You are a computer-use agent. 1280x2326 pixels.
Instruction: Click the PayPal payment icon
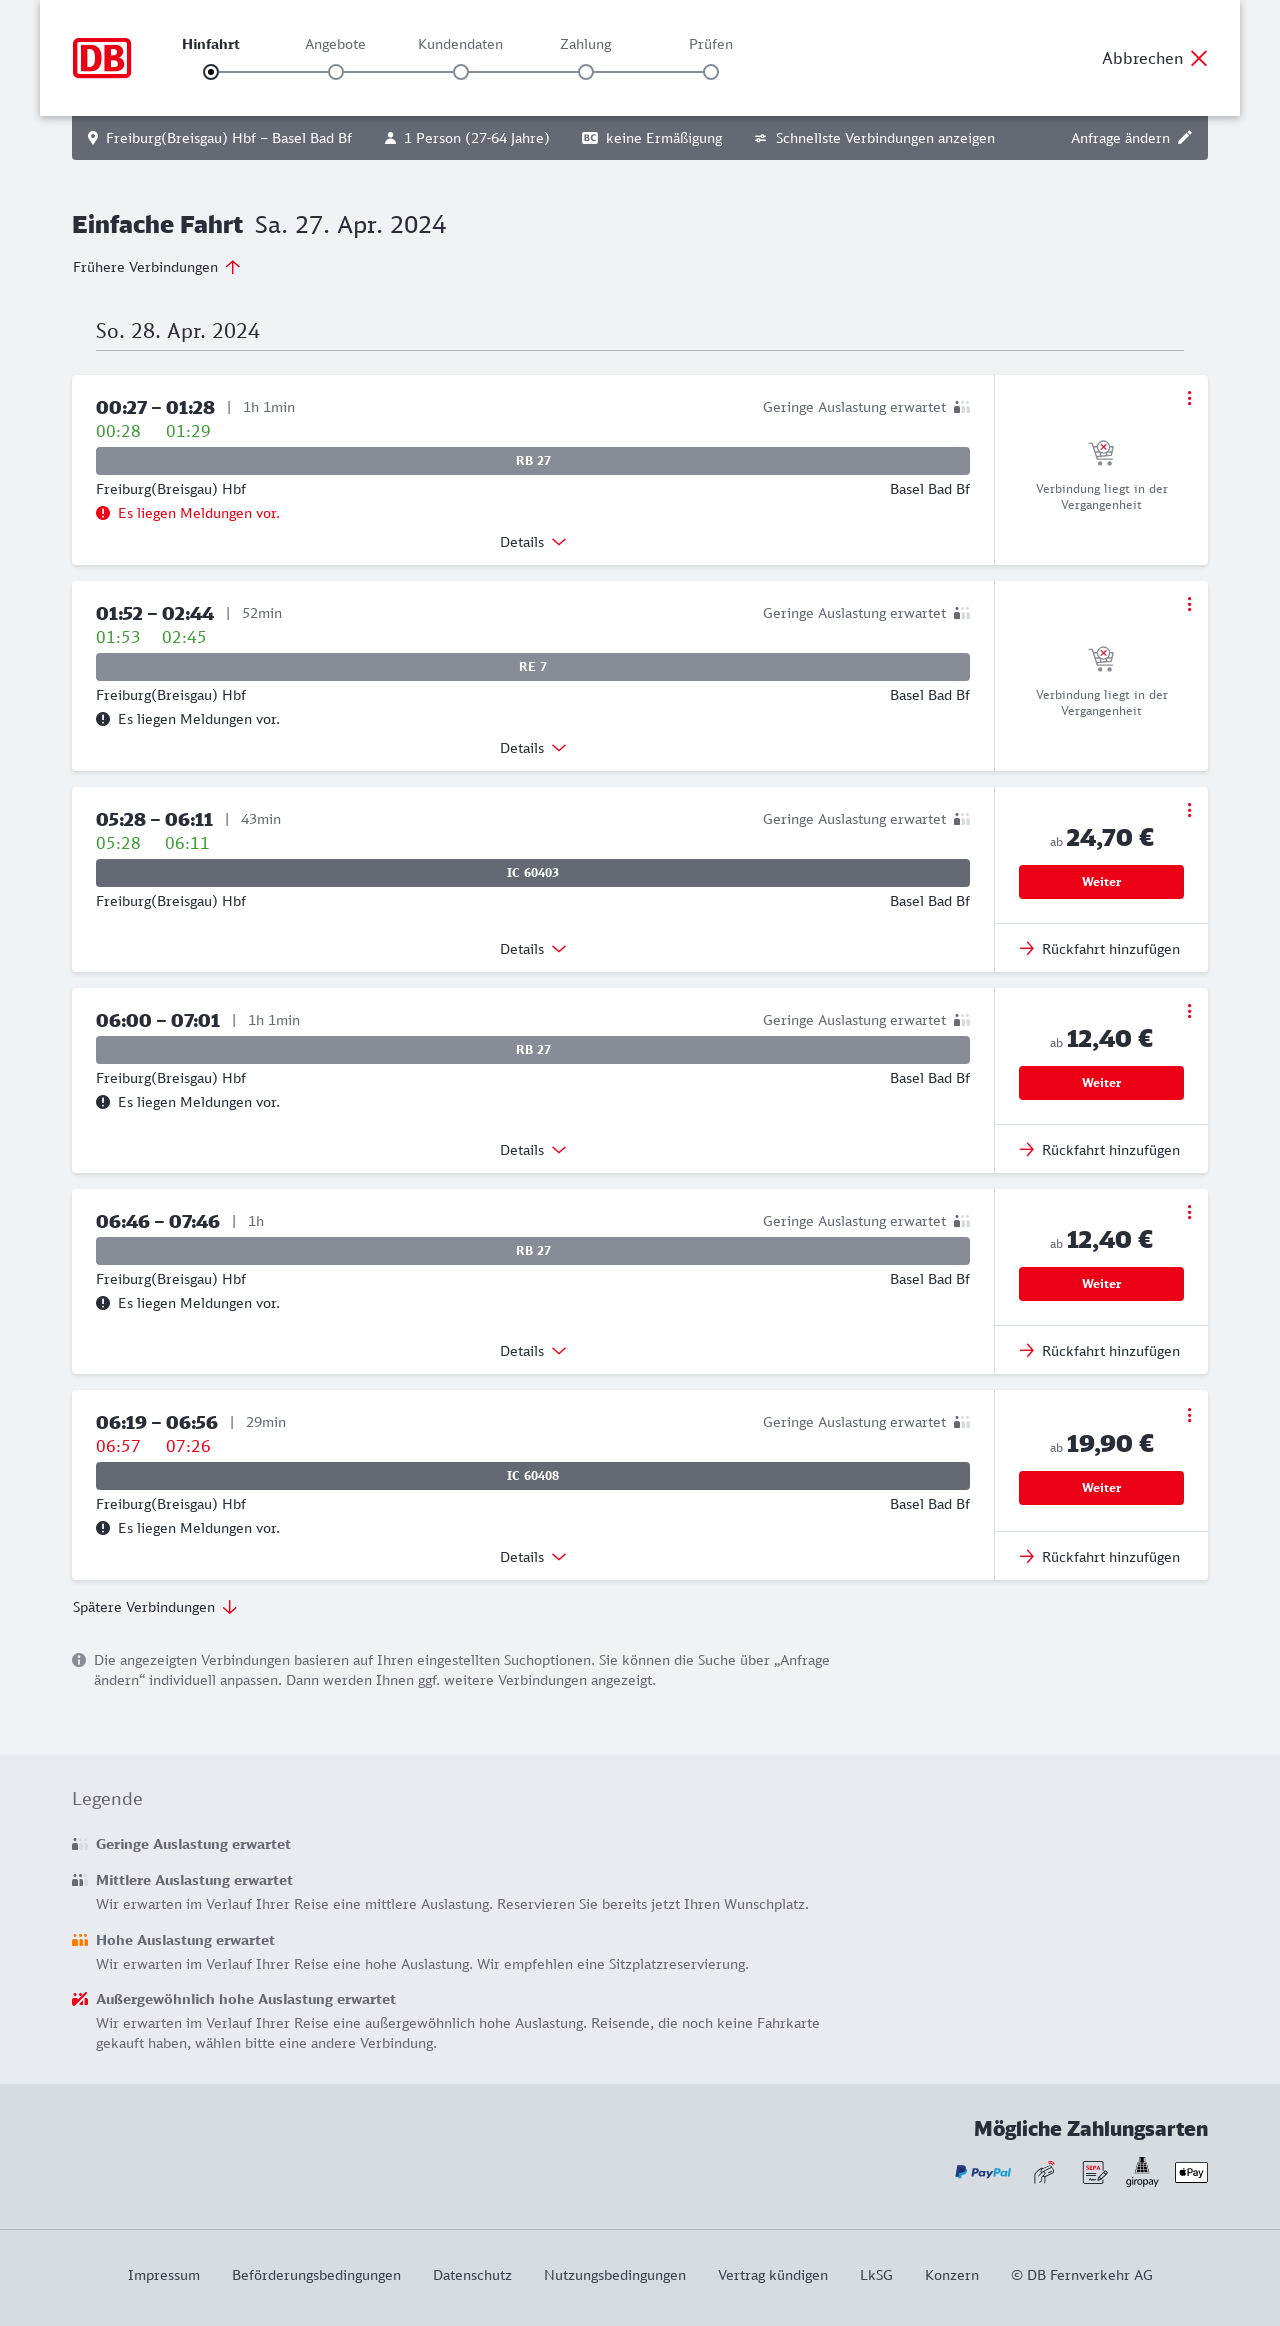(x=982, y=2172)
